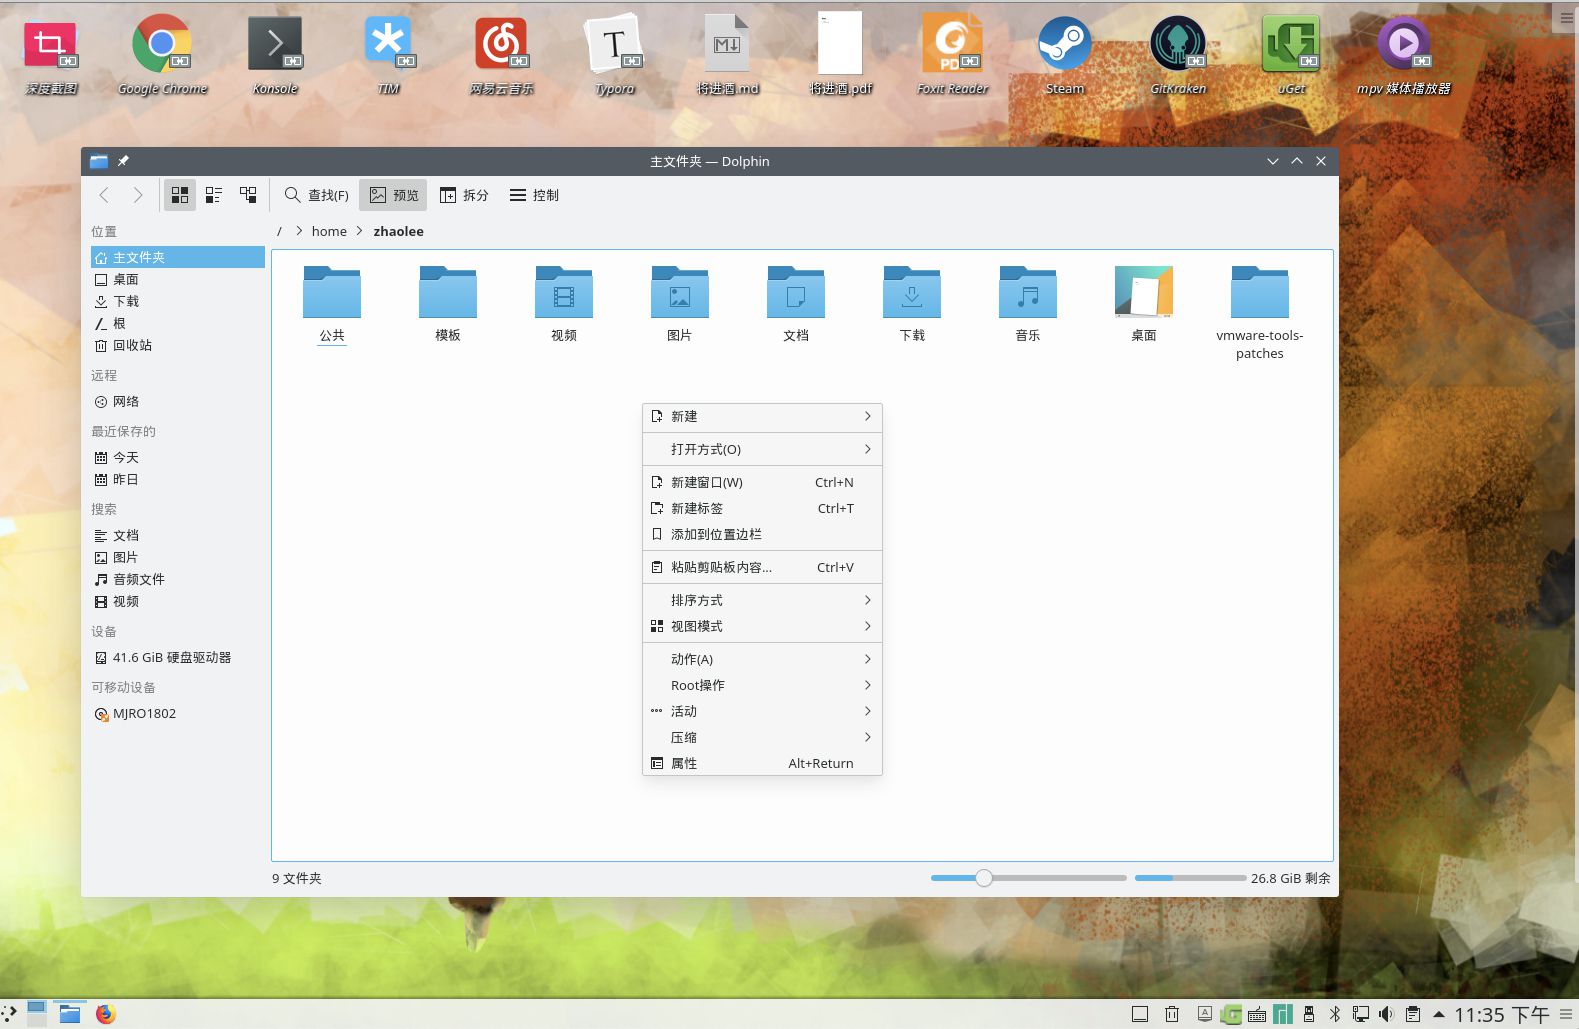The image size is (1579, 1029).
Task: Expand the 新建 submenu
Action: (x=762, y=416)
